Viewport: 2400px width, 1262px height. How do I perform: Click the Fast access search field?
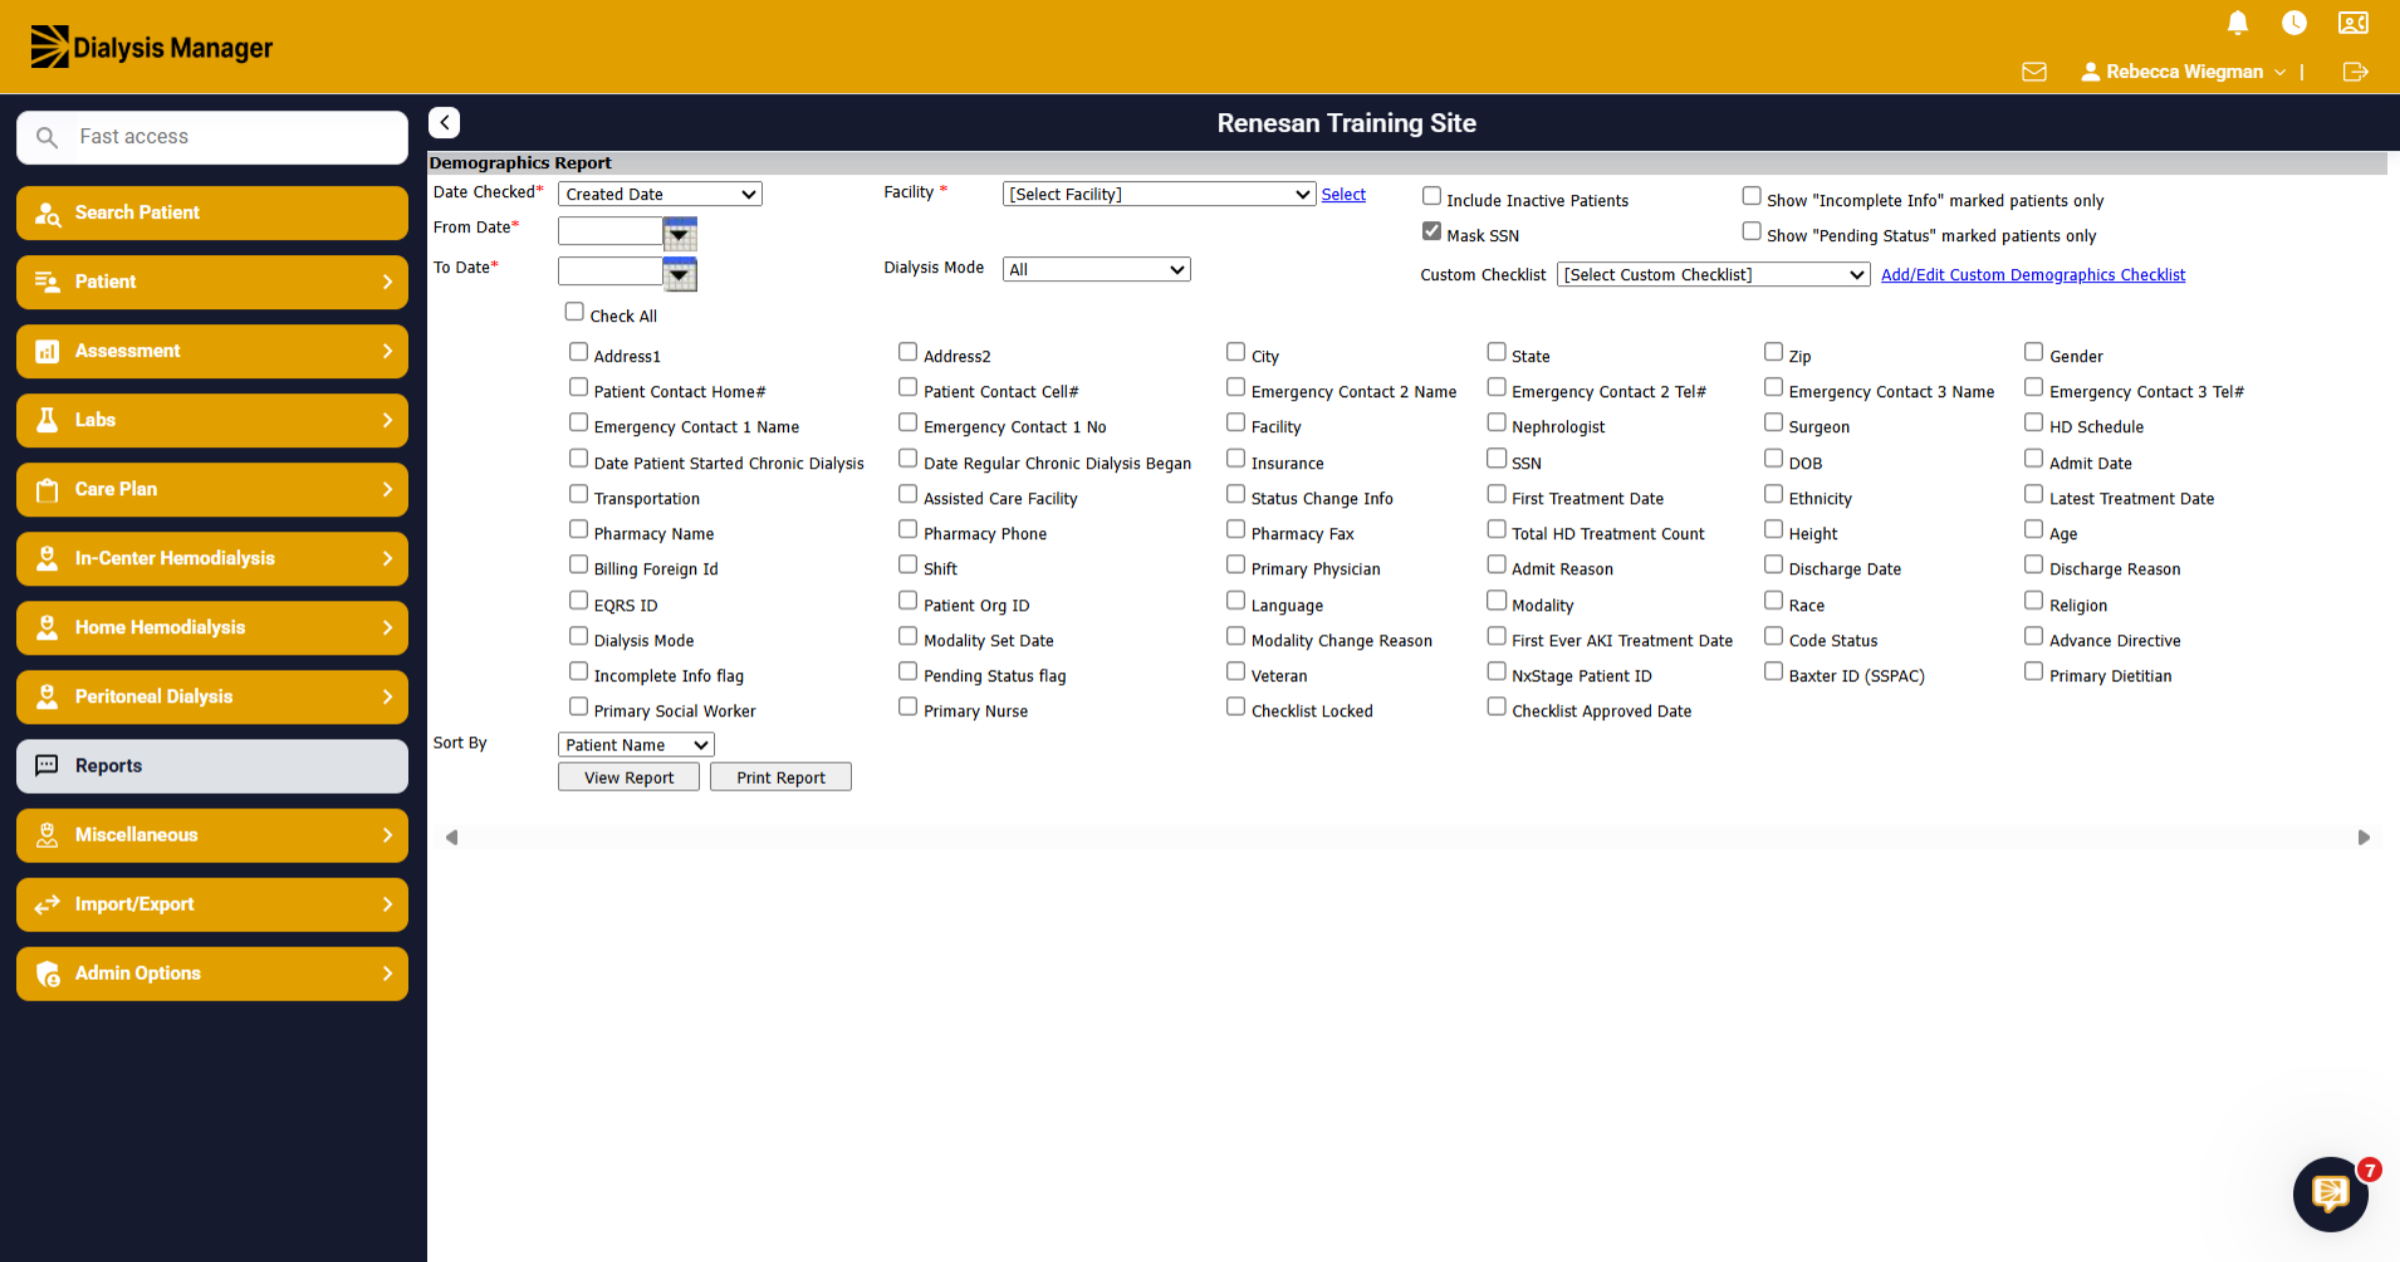(x=212, y=137)
